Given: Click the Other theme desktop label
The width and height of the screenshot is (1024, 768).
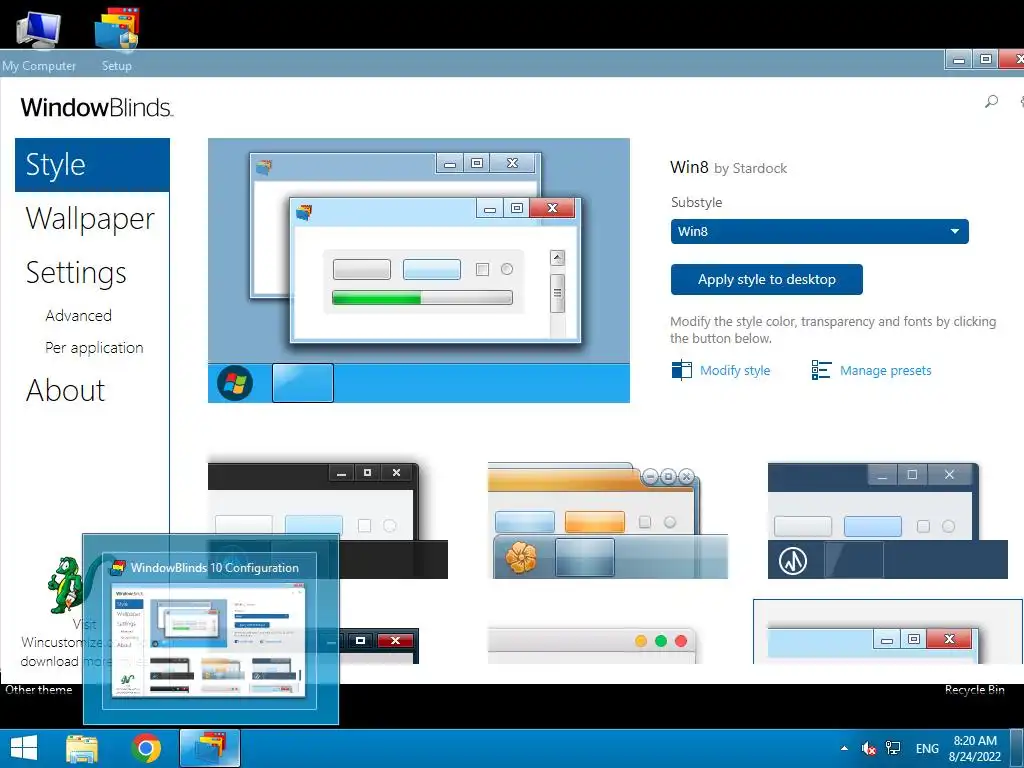Looking at the screenshot, I should (x=39, y=690).
